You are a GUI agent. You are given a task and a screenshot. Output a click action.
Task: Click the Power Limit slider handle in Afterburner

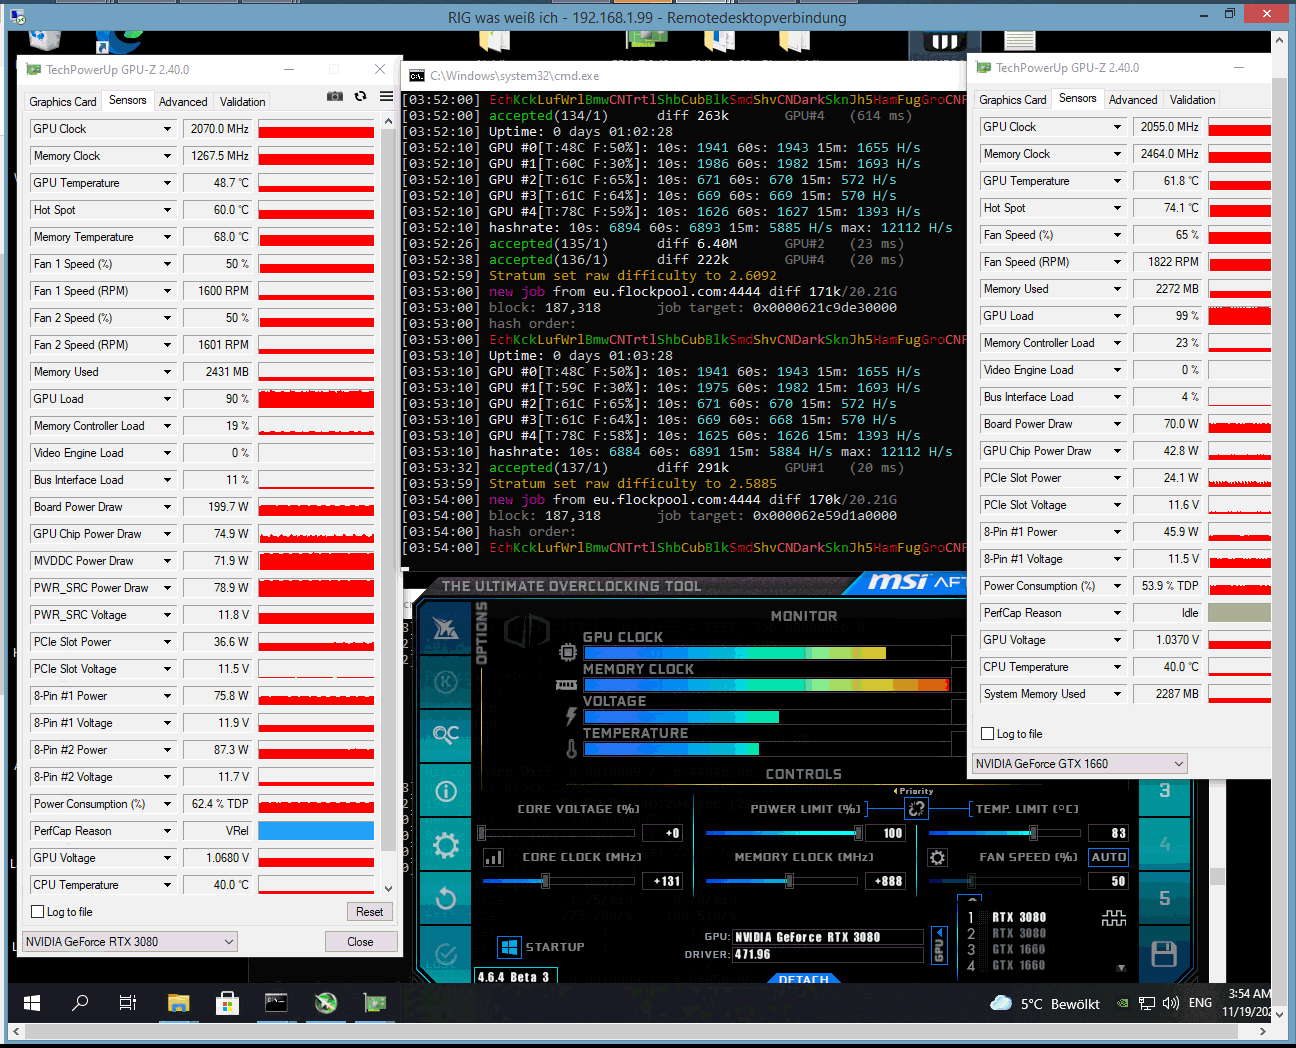tap(858, 833)
